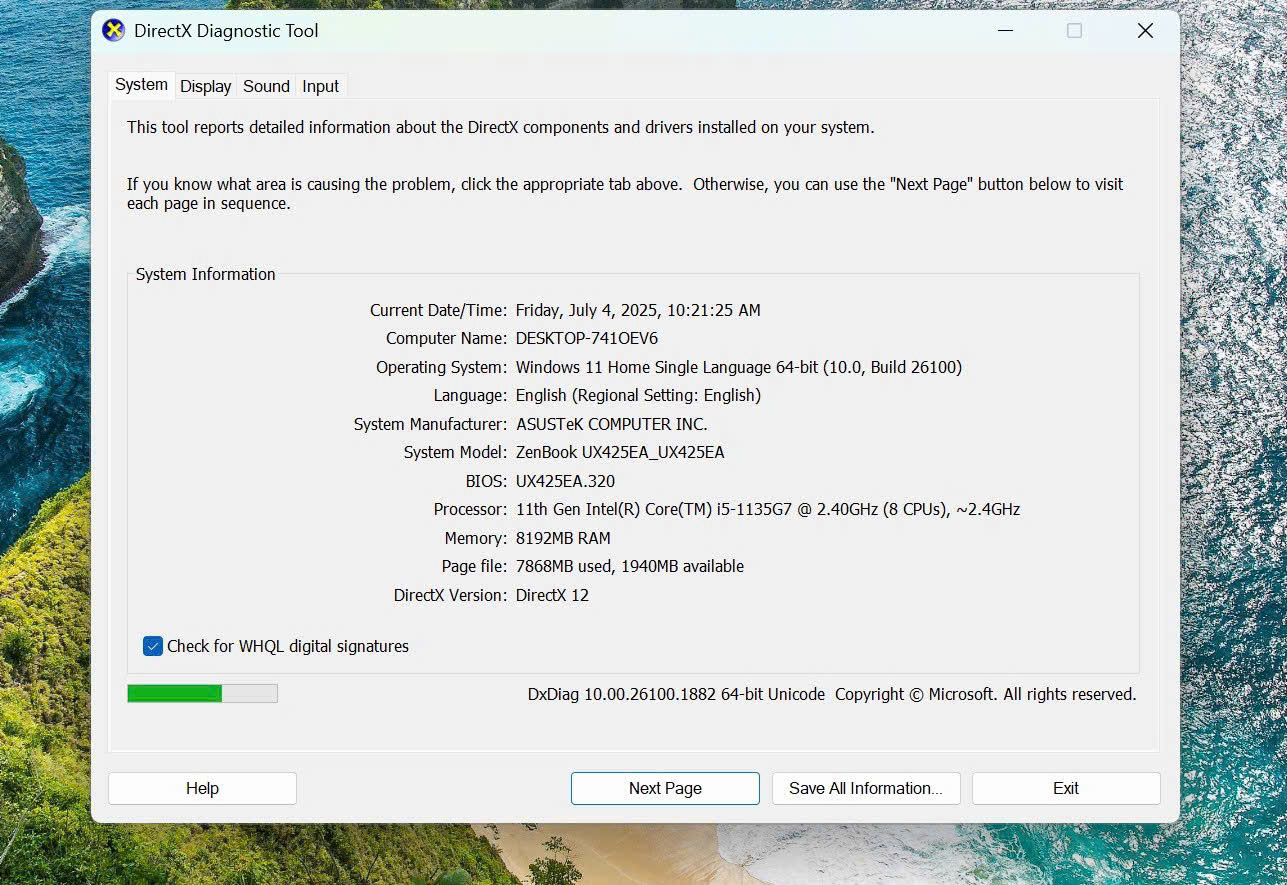Screen dimensions: 1287x885
Task: Click the English language regional setting value
Action: [x=638, y=395]
